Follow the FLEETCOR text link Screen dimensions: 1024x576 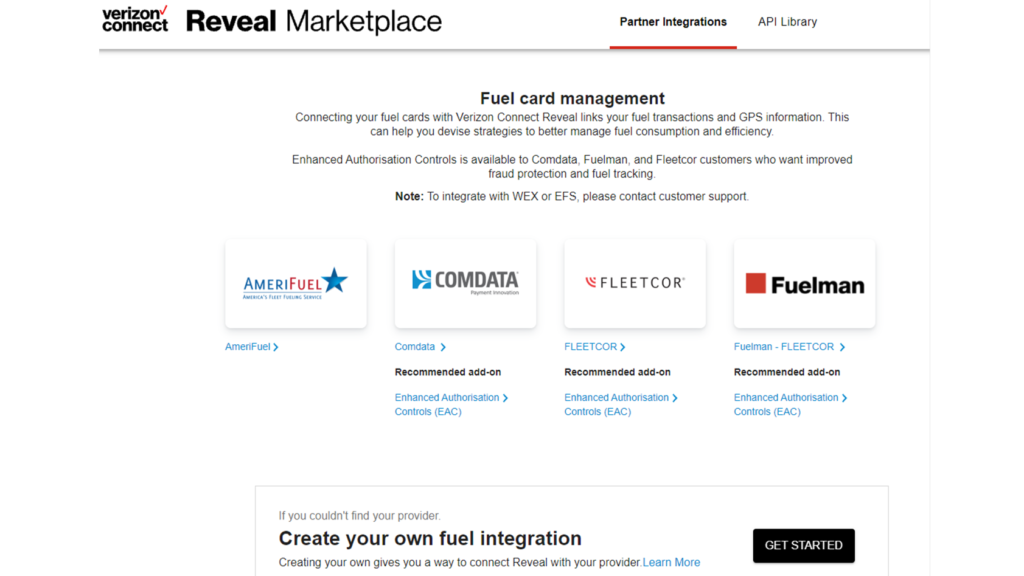pyautogui.click(x=590, y=347)
